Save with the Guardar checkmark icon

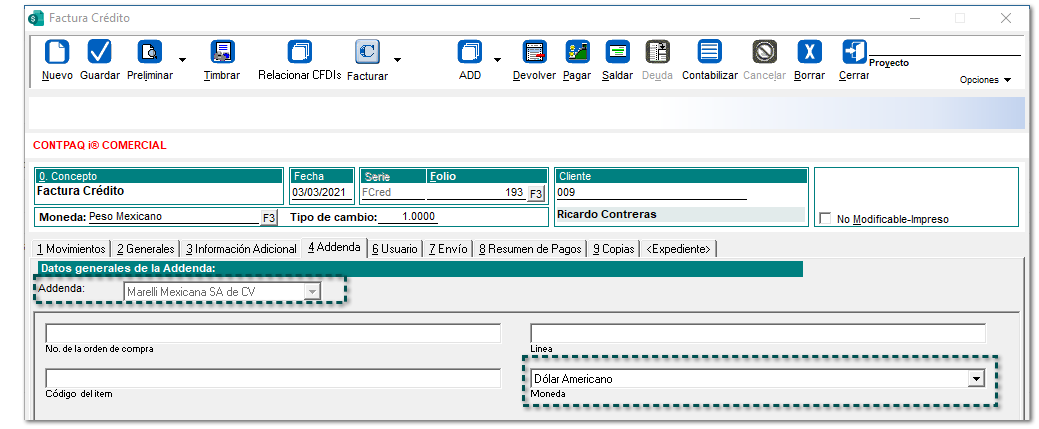99,52
